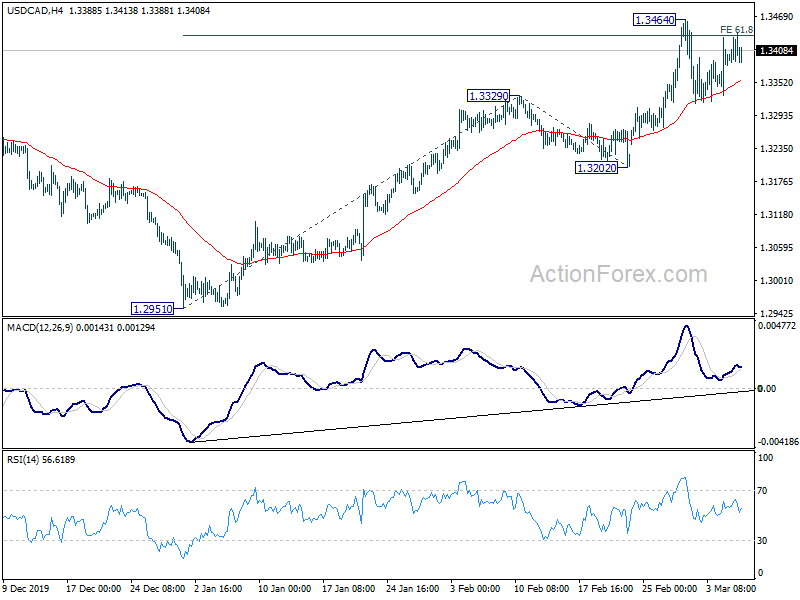Click the 10 Jan 00:00 date label
The image size is (800, 600).
point(285,588)
